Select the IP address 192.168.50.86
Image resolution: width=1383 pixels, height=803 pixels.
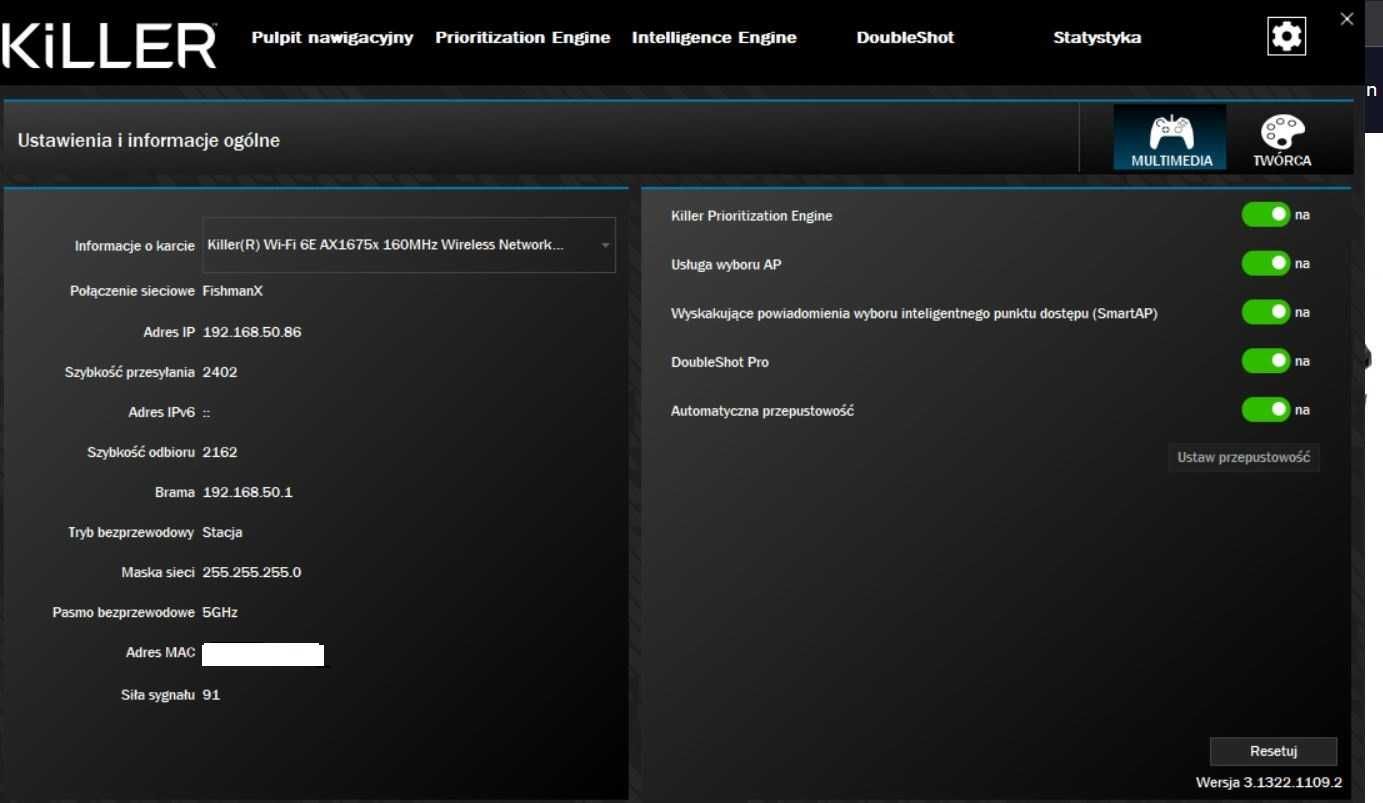tap(252, 332)
